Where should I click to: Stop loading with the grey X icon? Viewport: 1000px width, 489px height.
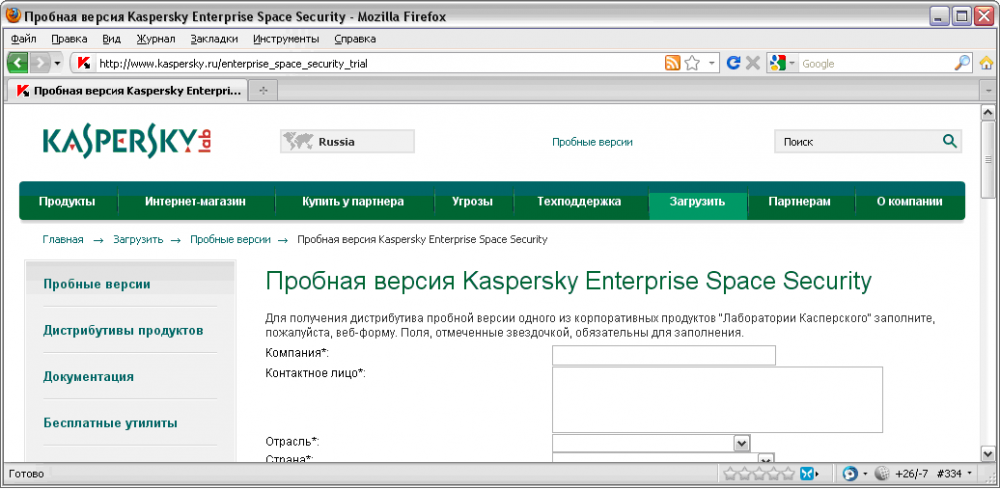[753, 63]
